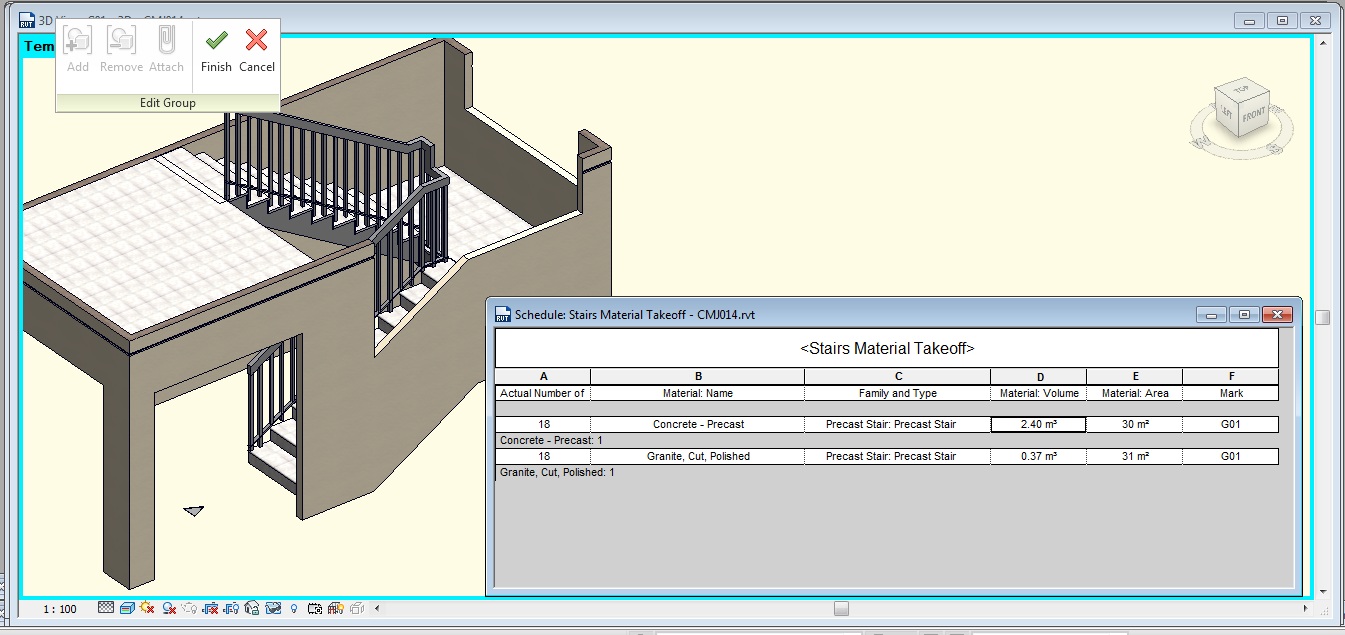
Task: Click the horizontal scrollbar thumb of 3D view
Action: 841,608
